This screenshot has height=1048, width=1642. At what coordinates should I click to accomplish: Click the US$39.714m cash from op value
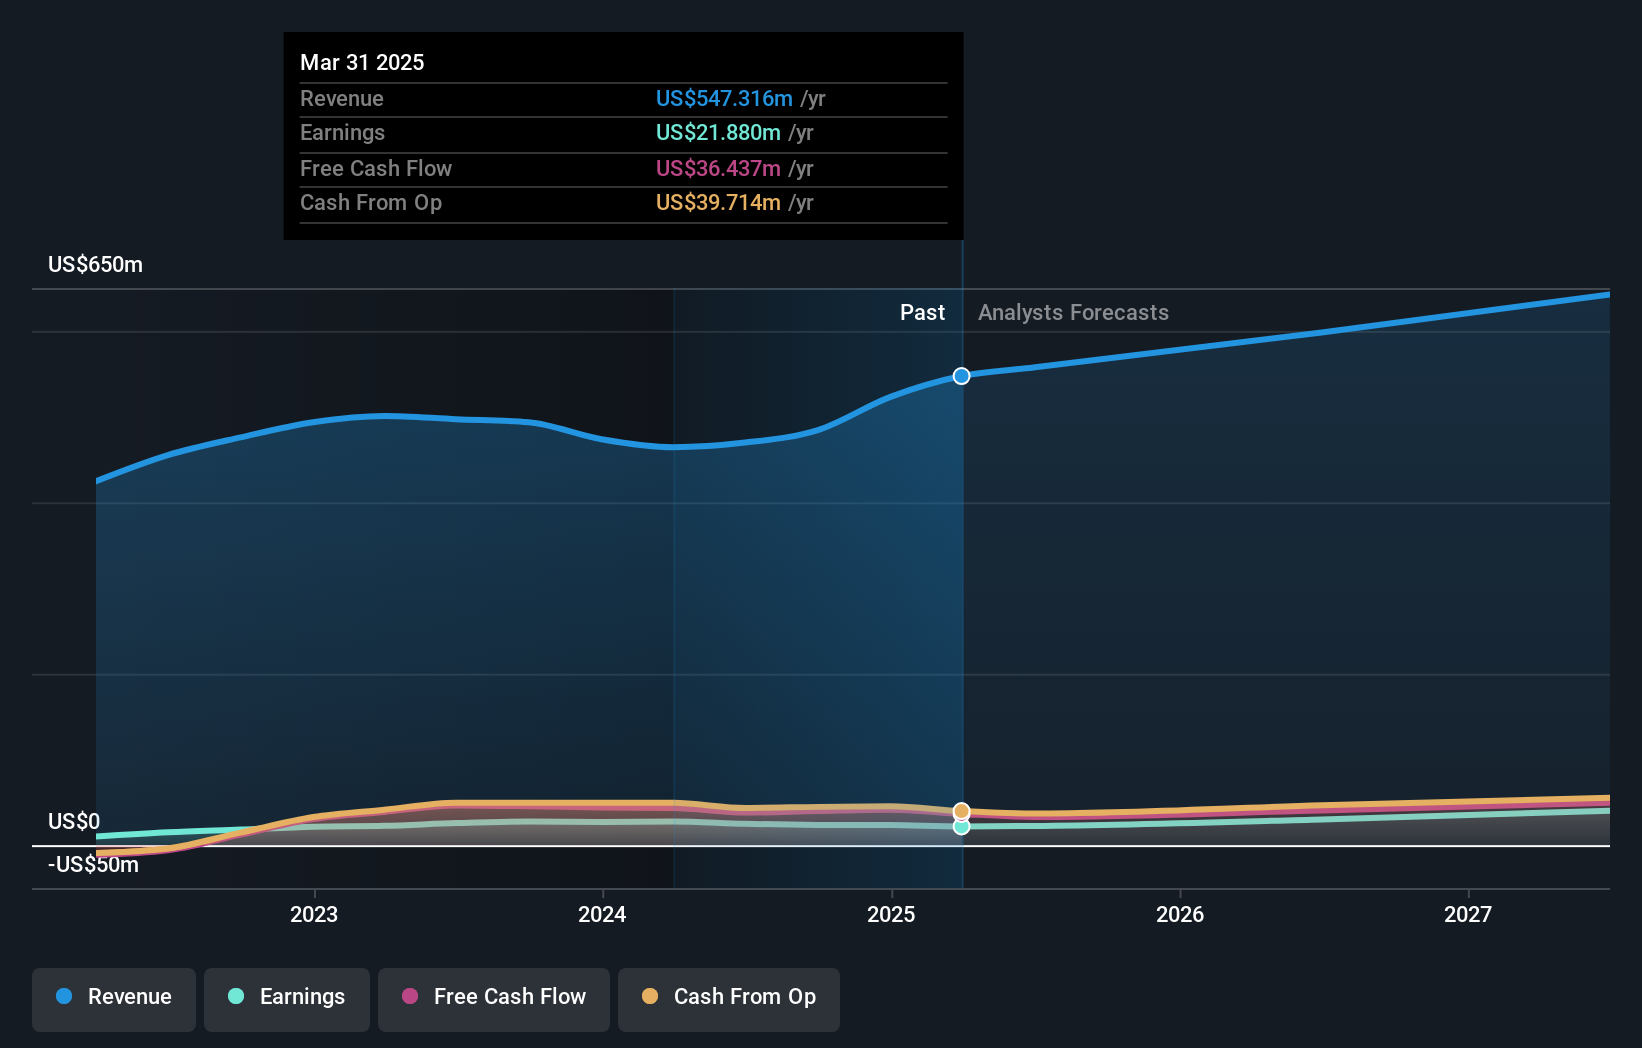coord(718,203)
